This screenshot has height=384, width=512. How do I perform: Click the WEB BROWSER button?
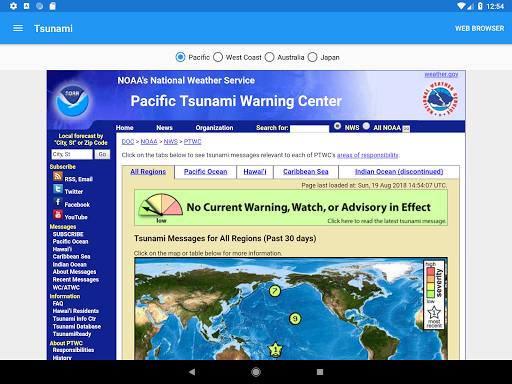(479, 29)
